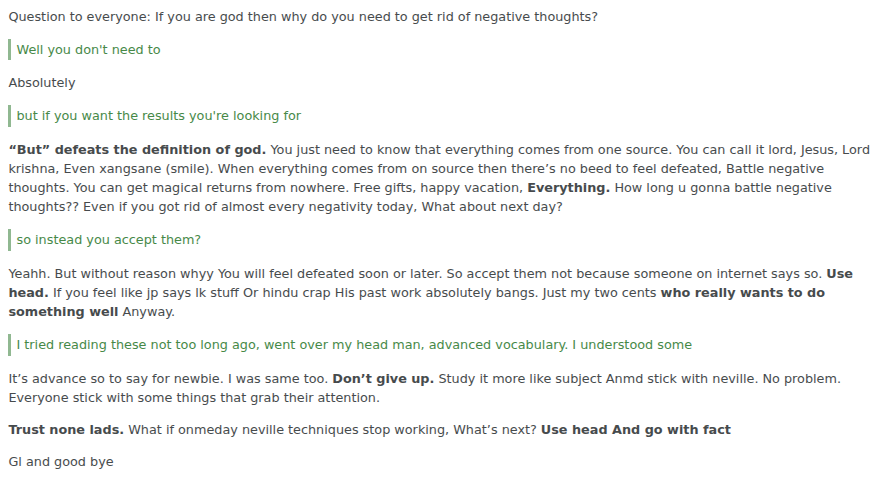The image size is (885, 478).
Task: Click the one-word reply "Absolutely"
Action: (42, 83)
